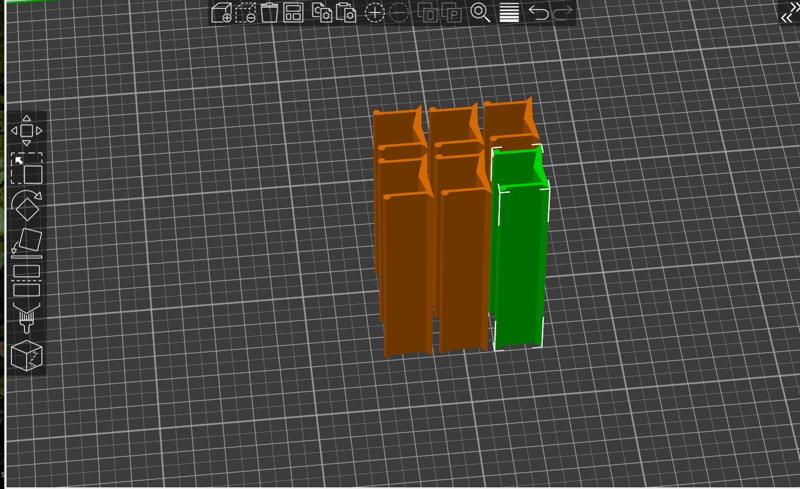The image size is (800, 489).
Task: Click the trash can delete icon
Action: click(269, 13)
